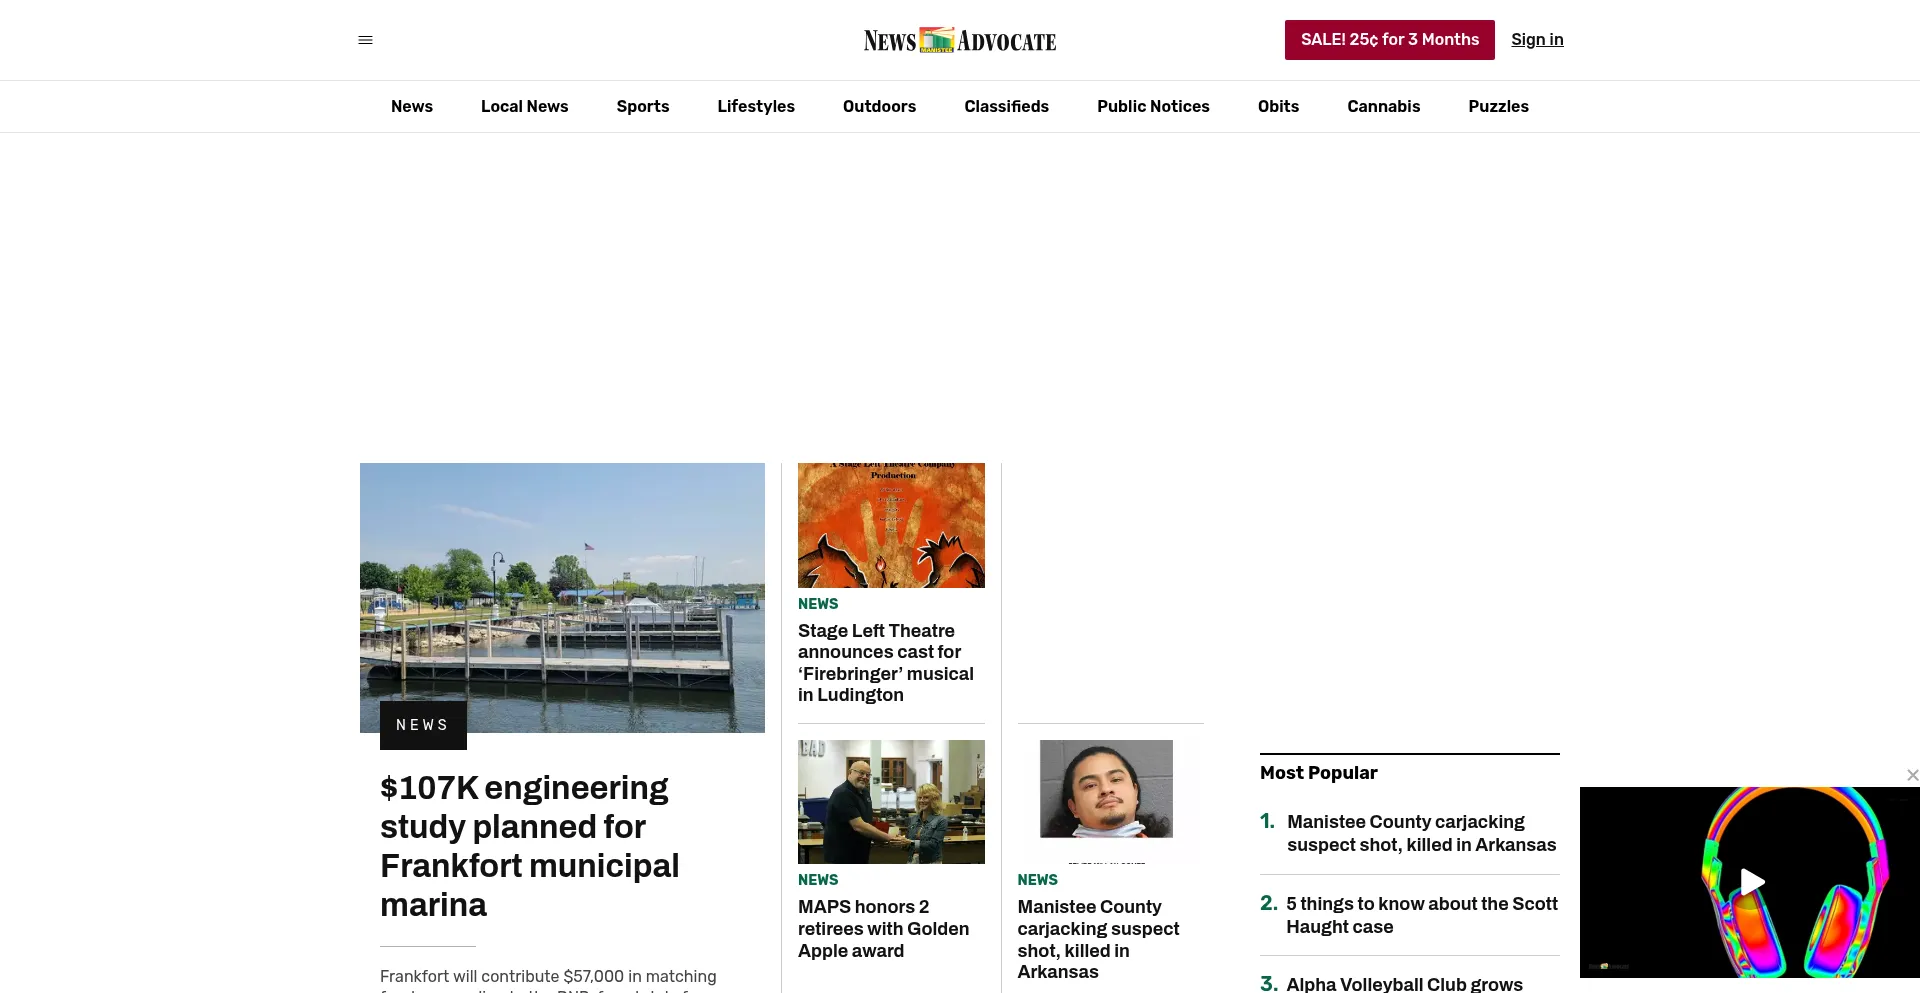Screen dimensions: 1920x993
Task: Click the News Advocate logo
Action: point(959,40)
